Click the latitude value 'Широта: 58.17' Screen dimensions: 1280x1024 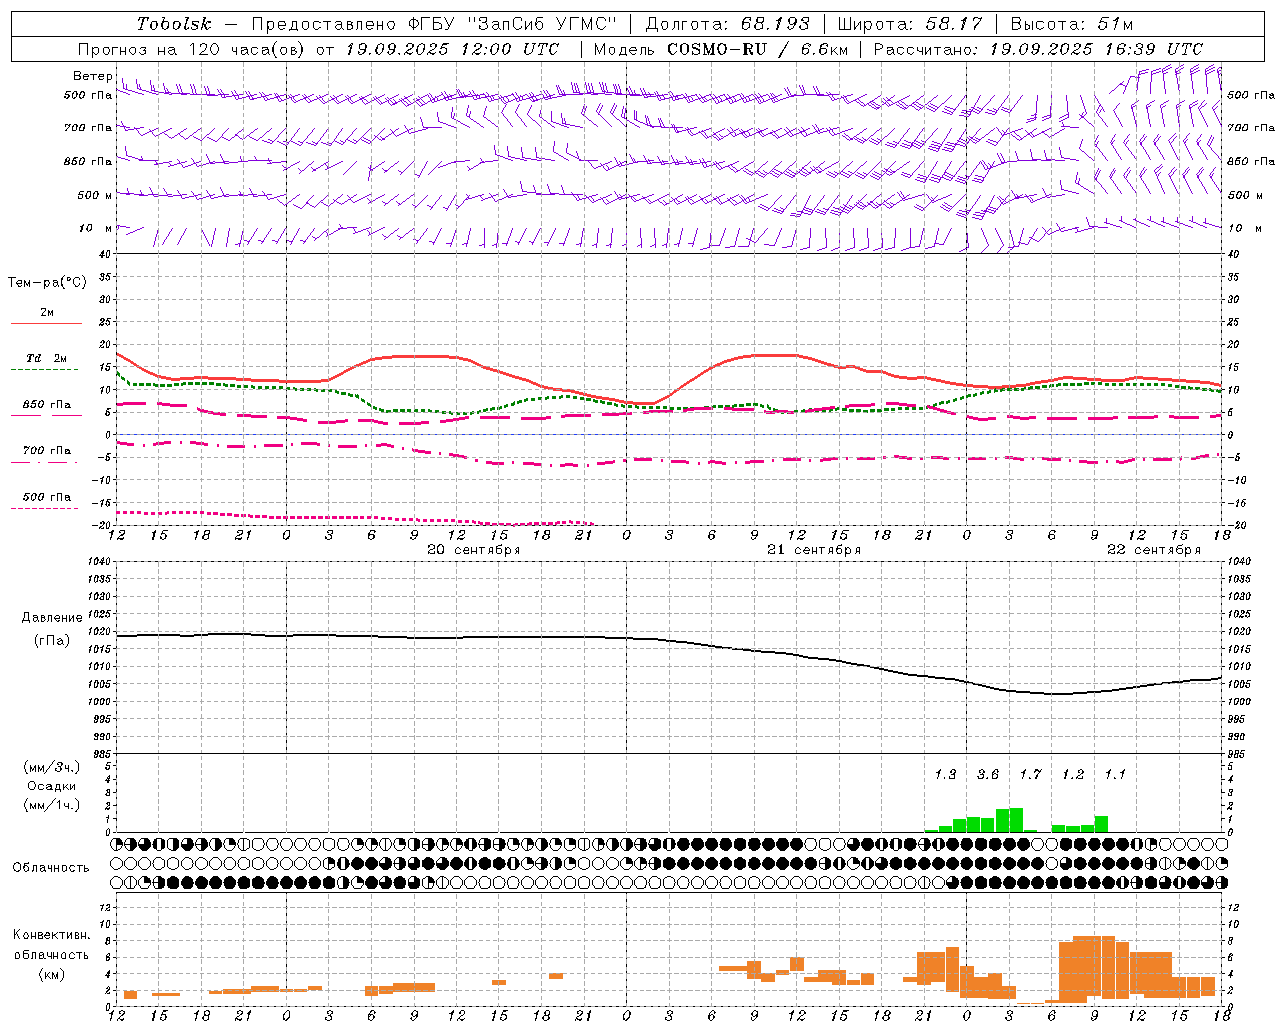[910, 24]
